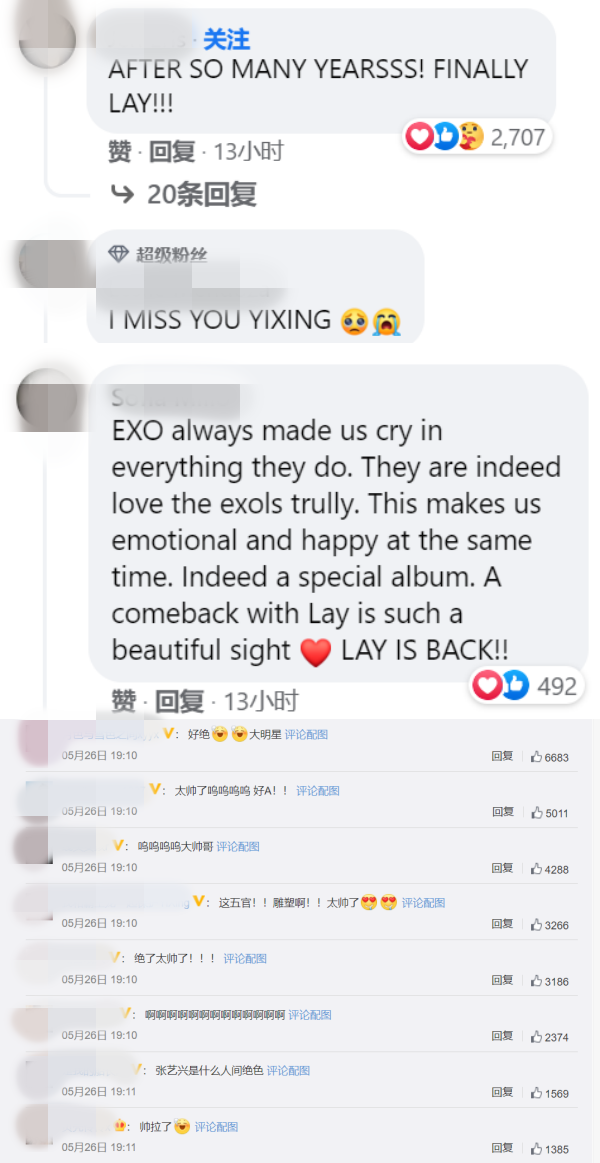Screen dimensions: 600x1163
Task: Click 回复 under the EXO comeback comment
Action: 179,699
